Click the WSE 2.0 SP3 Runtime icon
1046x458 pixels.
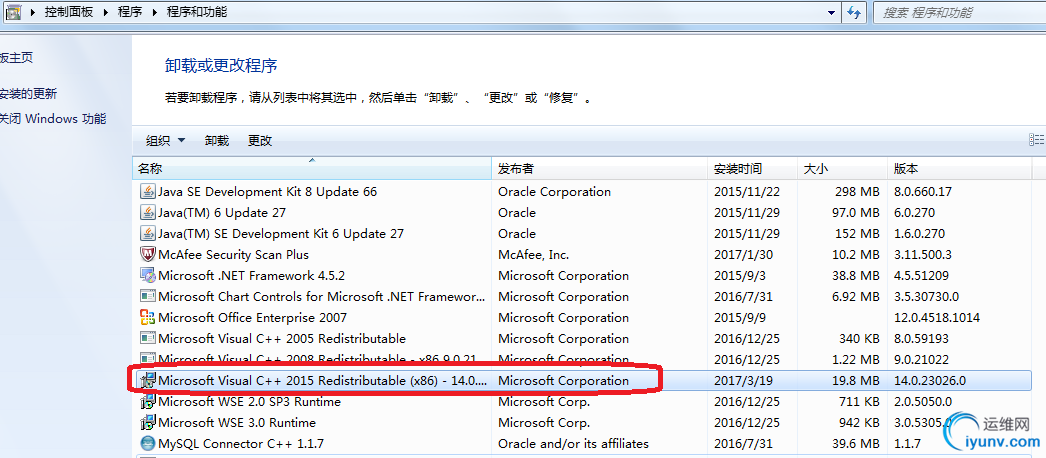[147, 402]
